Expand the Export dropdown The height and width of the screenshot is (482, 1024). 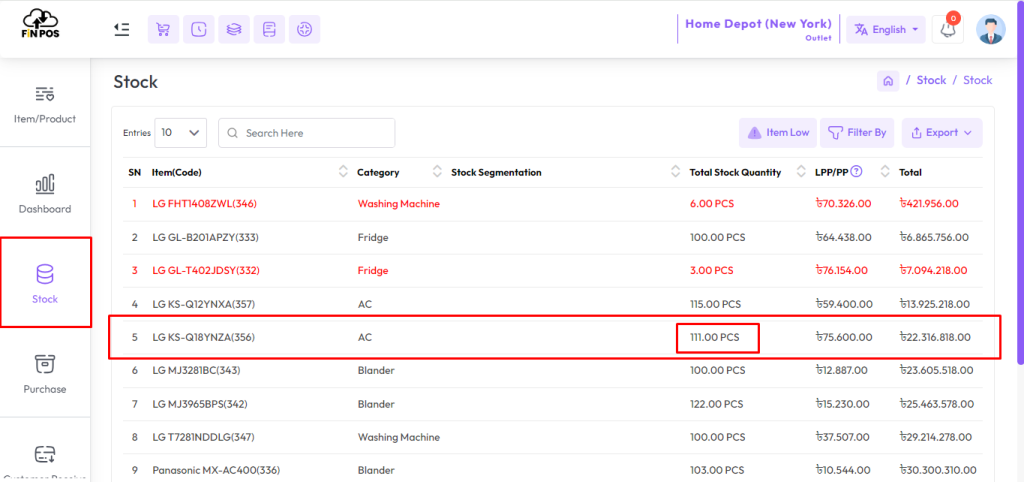coord(942,133)
